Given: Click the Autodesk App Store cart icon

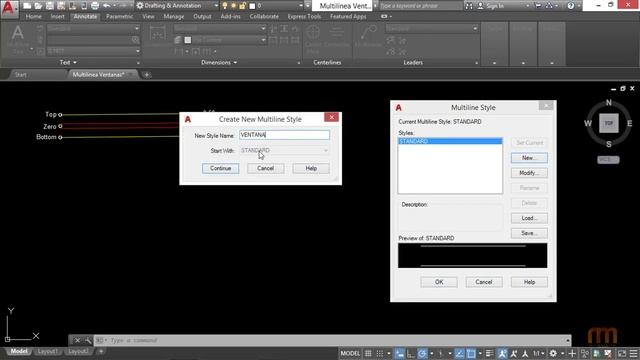Looking at the screenshot, I should (538, 6).
